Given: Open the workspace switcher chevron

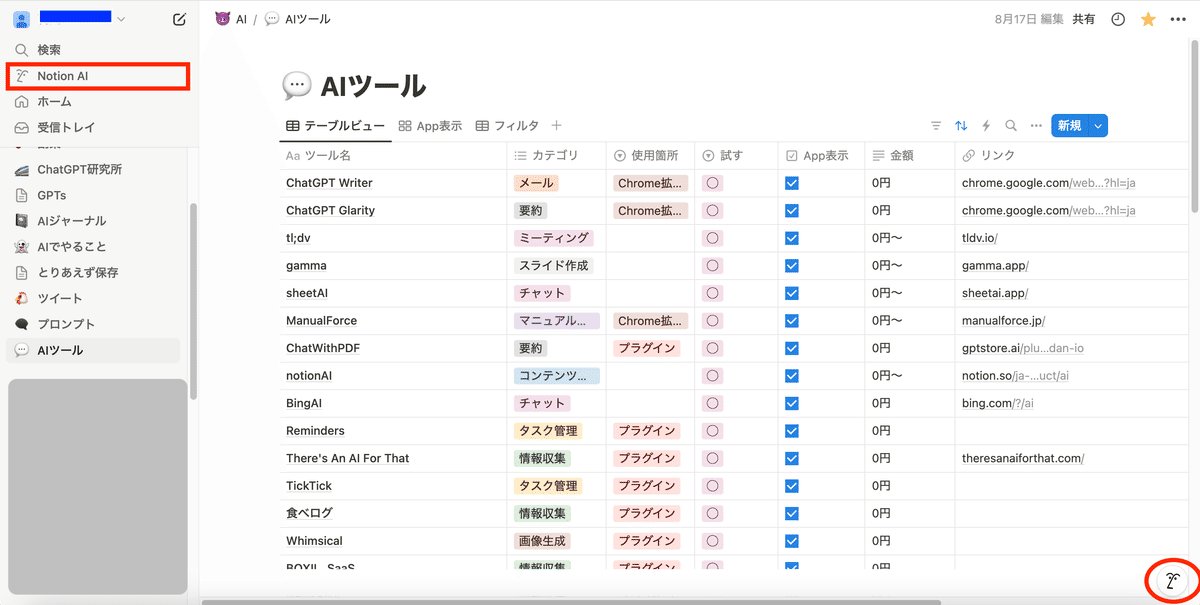Looking at the screenshot, I should 122,19.
